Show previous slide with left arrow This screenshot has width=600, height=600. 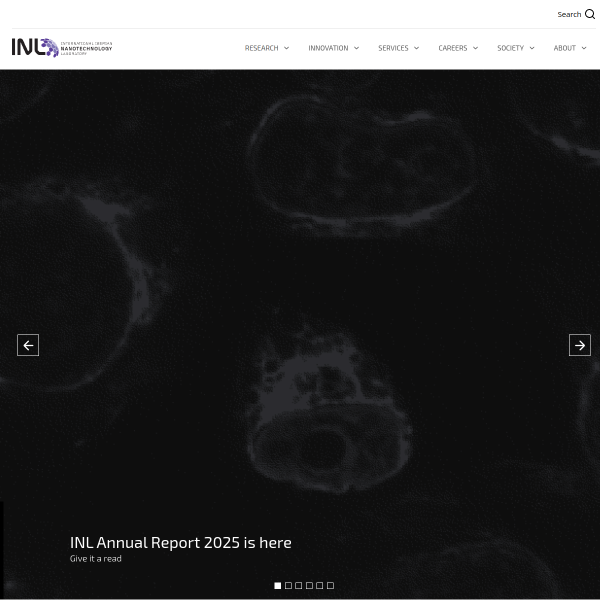coord(28,345)
